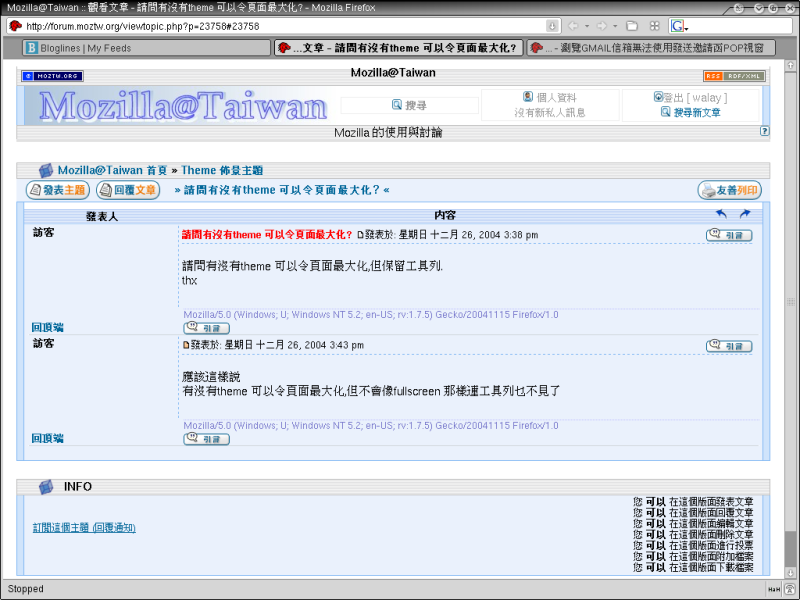
Task: Click the go arrow icon in address bar
Action: pyautogui.click(x=553, y=26)
